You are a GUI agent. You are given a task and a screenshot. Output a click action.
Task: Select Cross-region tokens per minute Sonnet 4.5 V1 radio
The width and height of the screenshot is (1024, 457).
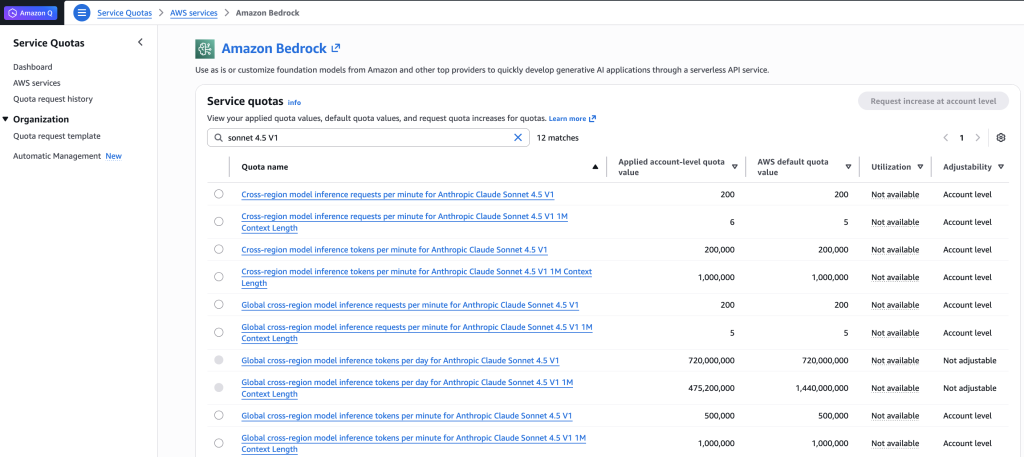coord(219,249)
